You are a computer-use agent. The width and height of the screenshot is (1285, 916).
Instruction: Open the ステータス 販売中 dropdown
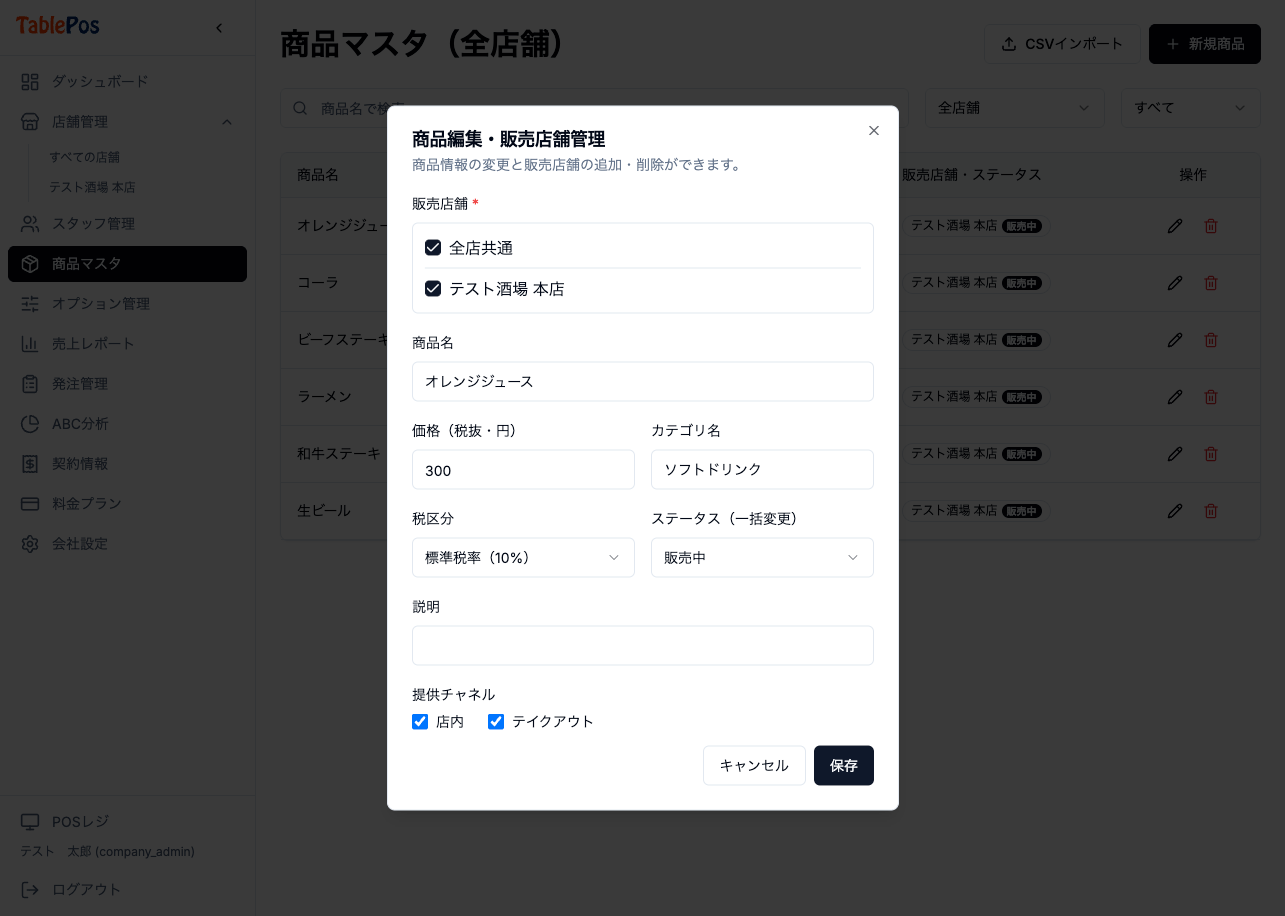pyautogui.click(x=762, y=558)
